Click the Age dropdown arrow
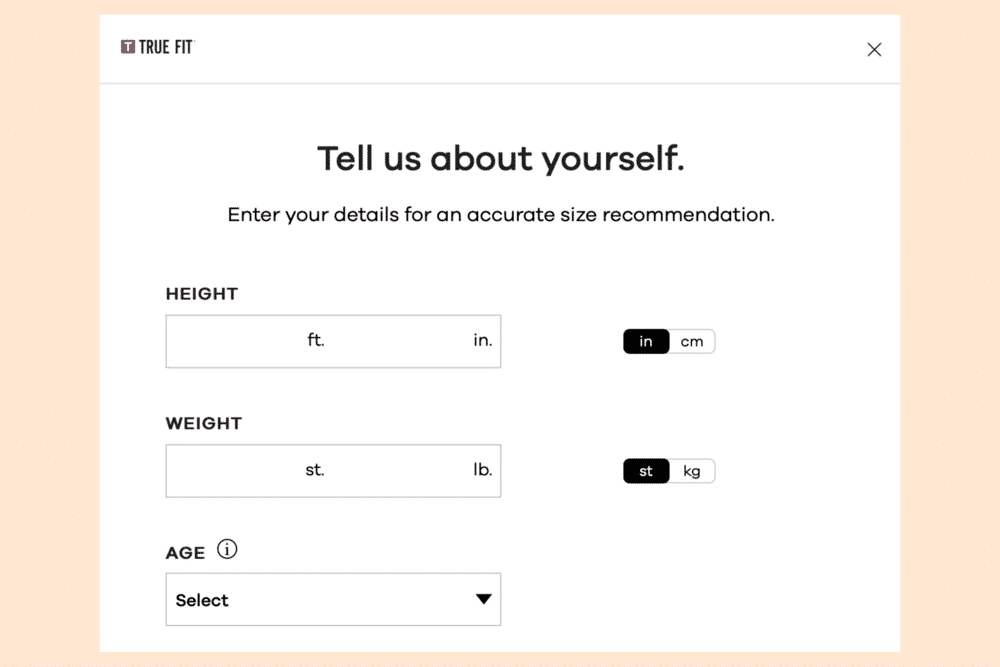The width and height of the screenshot is (1000, 667). click(483, 600)
